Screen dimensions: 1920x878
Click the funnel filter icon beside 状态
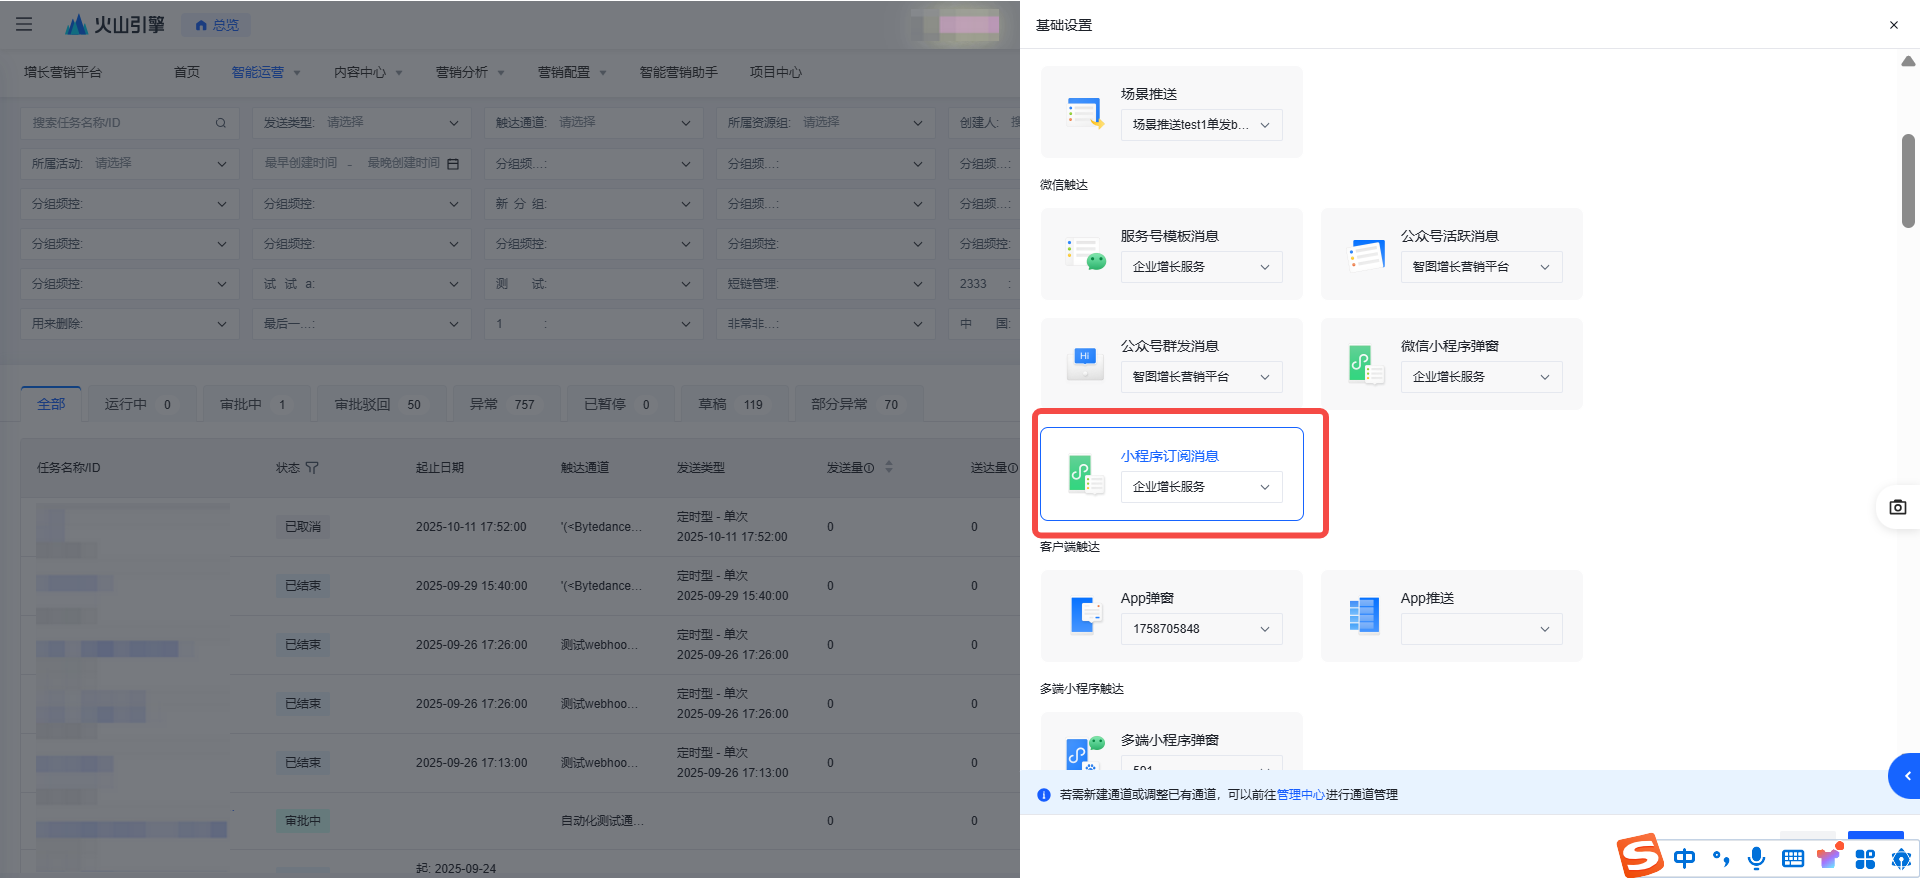(312, 467)
